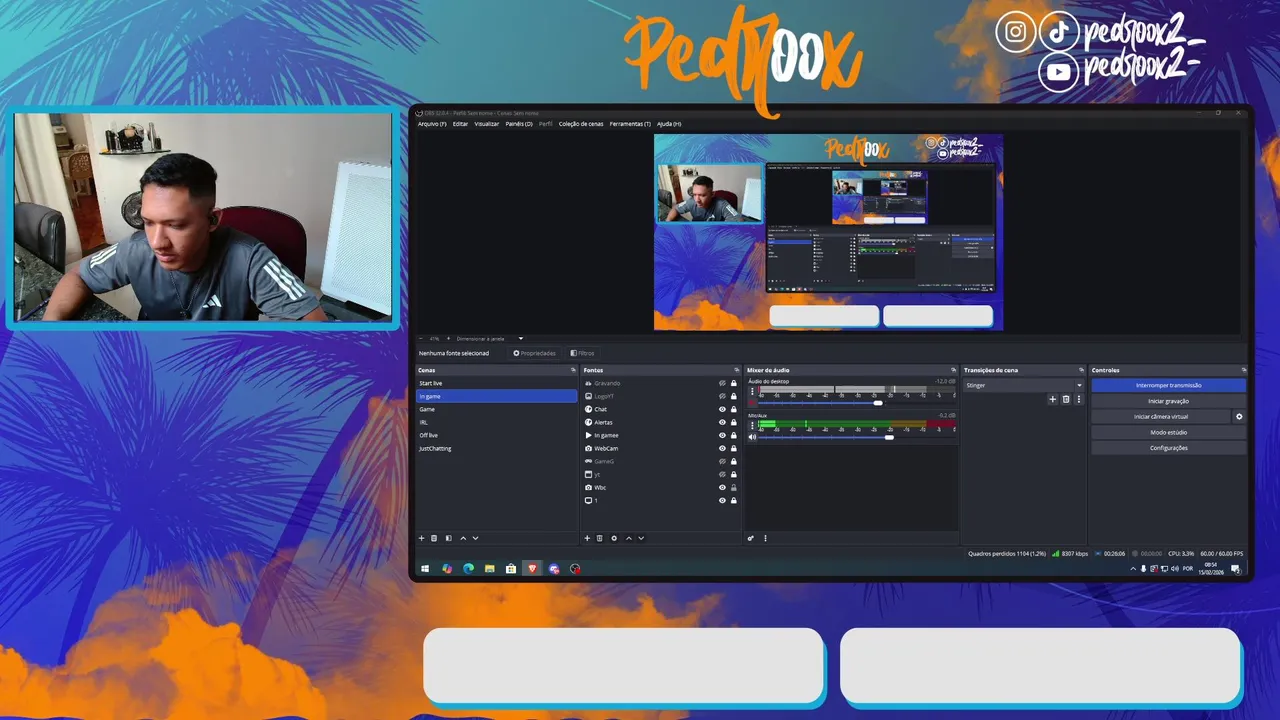Open source properties gear in Fontes toolbar
Screen dimensions: 1280x720
(x=614, y=538)
